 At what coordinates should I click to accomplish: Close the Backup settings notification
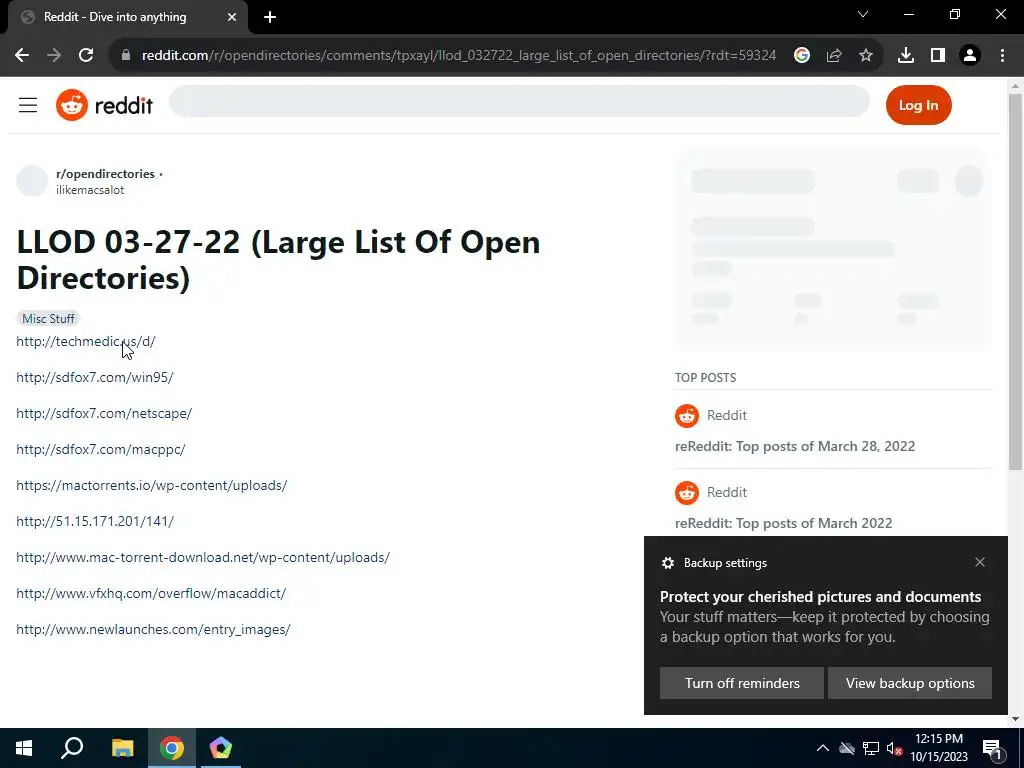click(980, 562)
